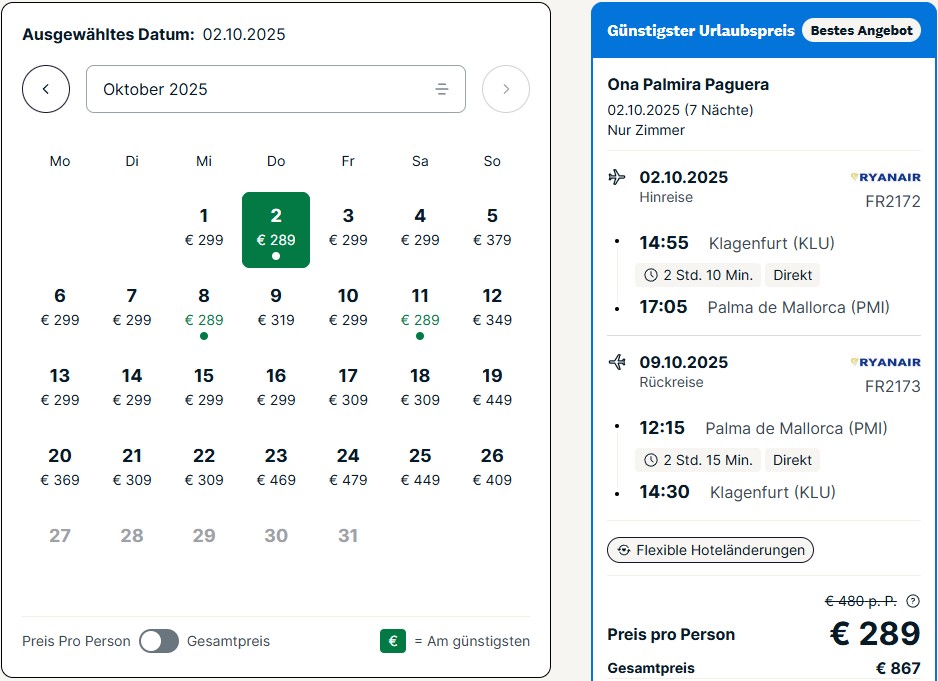Image resolution: width=938 pixels, height=681 pixels.
Task: Go to previous month arrow
Action: (46, 89)
